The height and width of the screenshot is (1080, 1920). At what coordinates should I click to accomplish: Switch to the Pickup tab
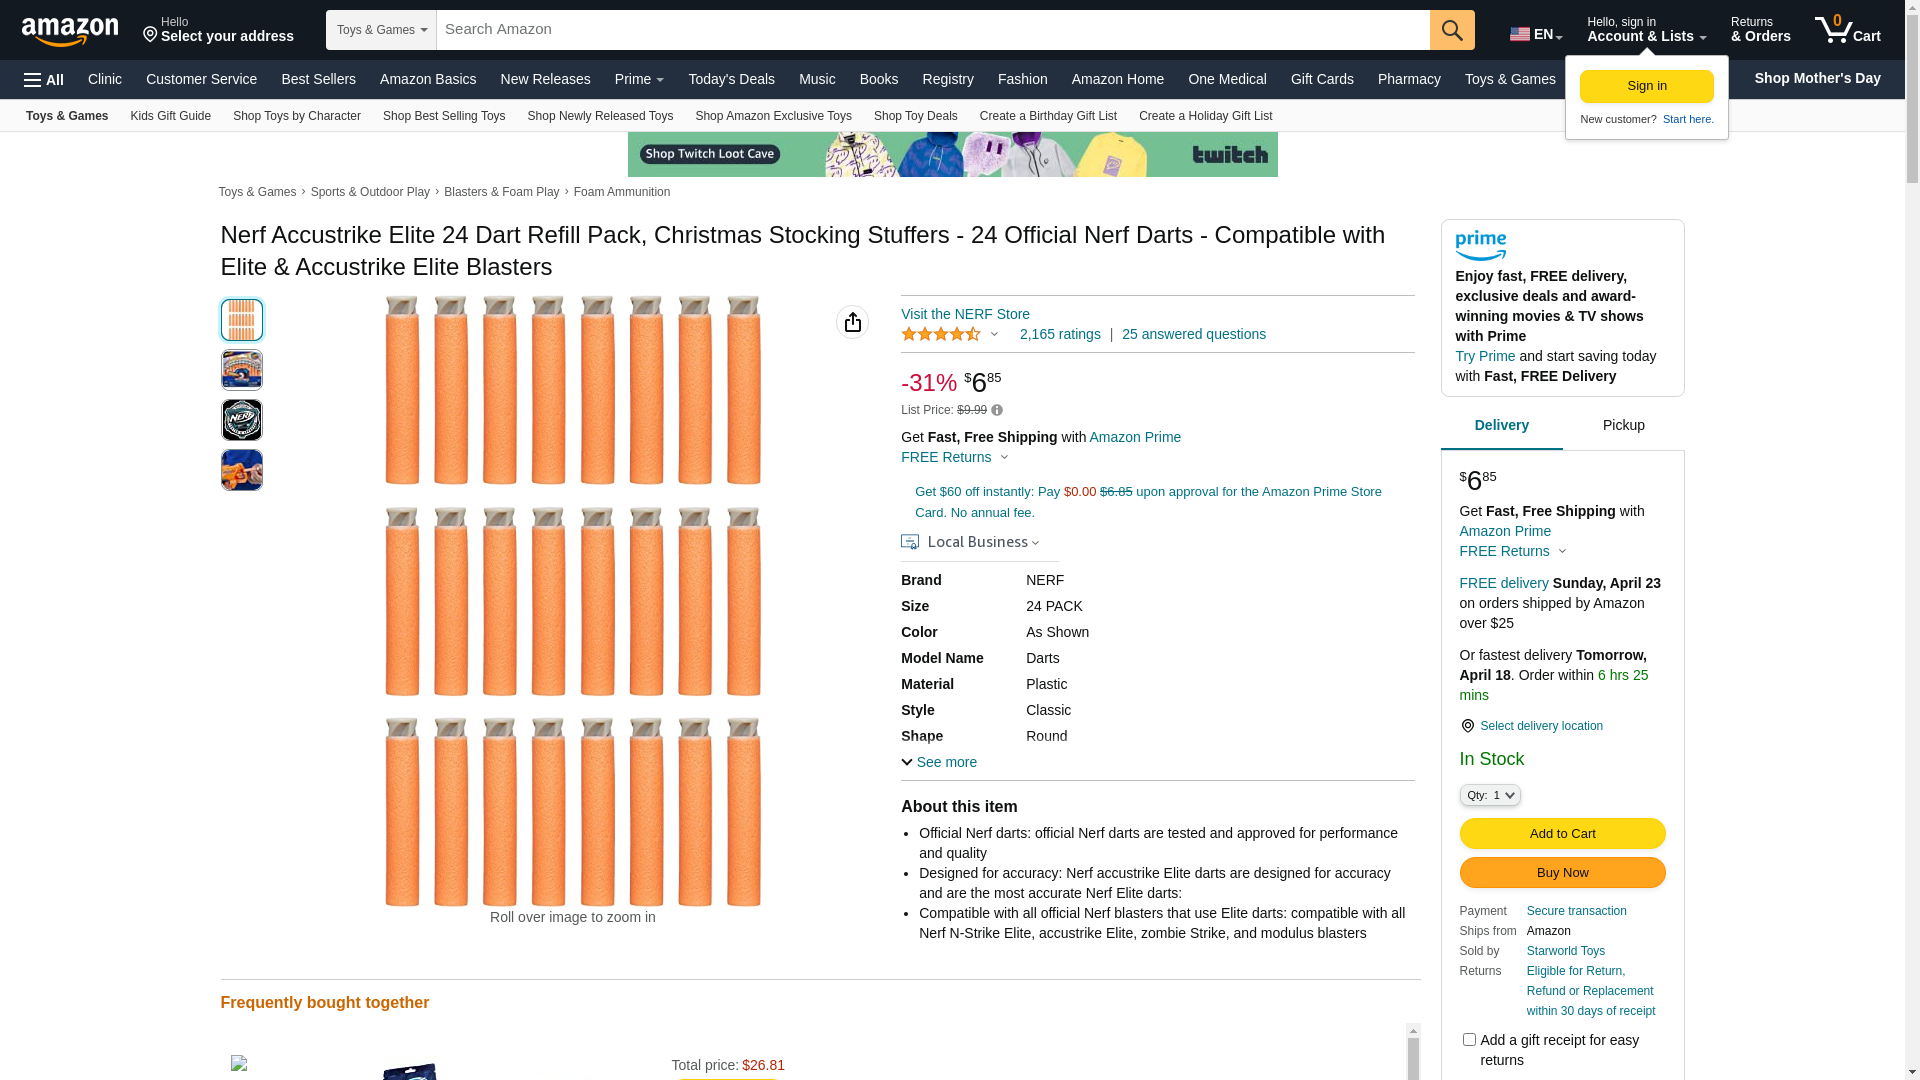tap(1623, 426)
